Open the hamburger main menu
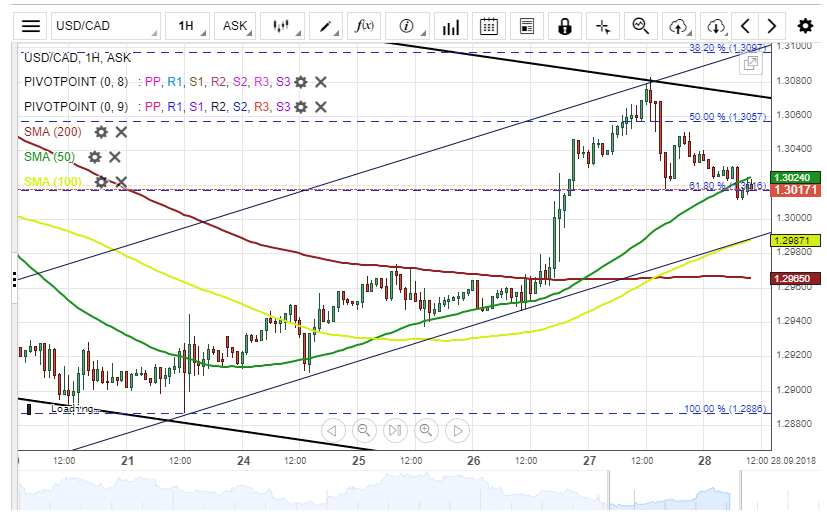 (32, 26)
